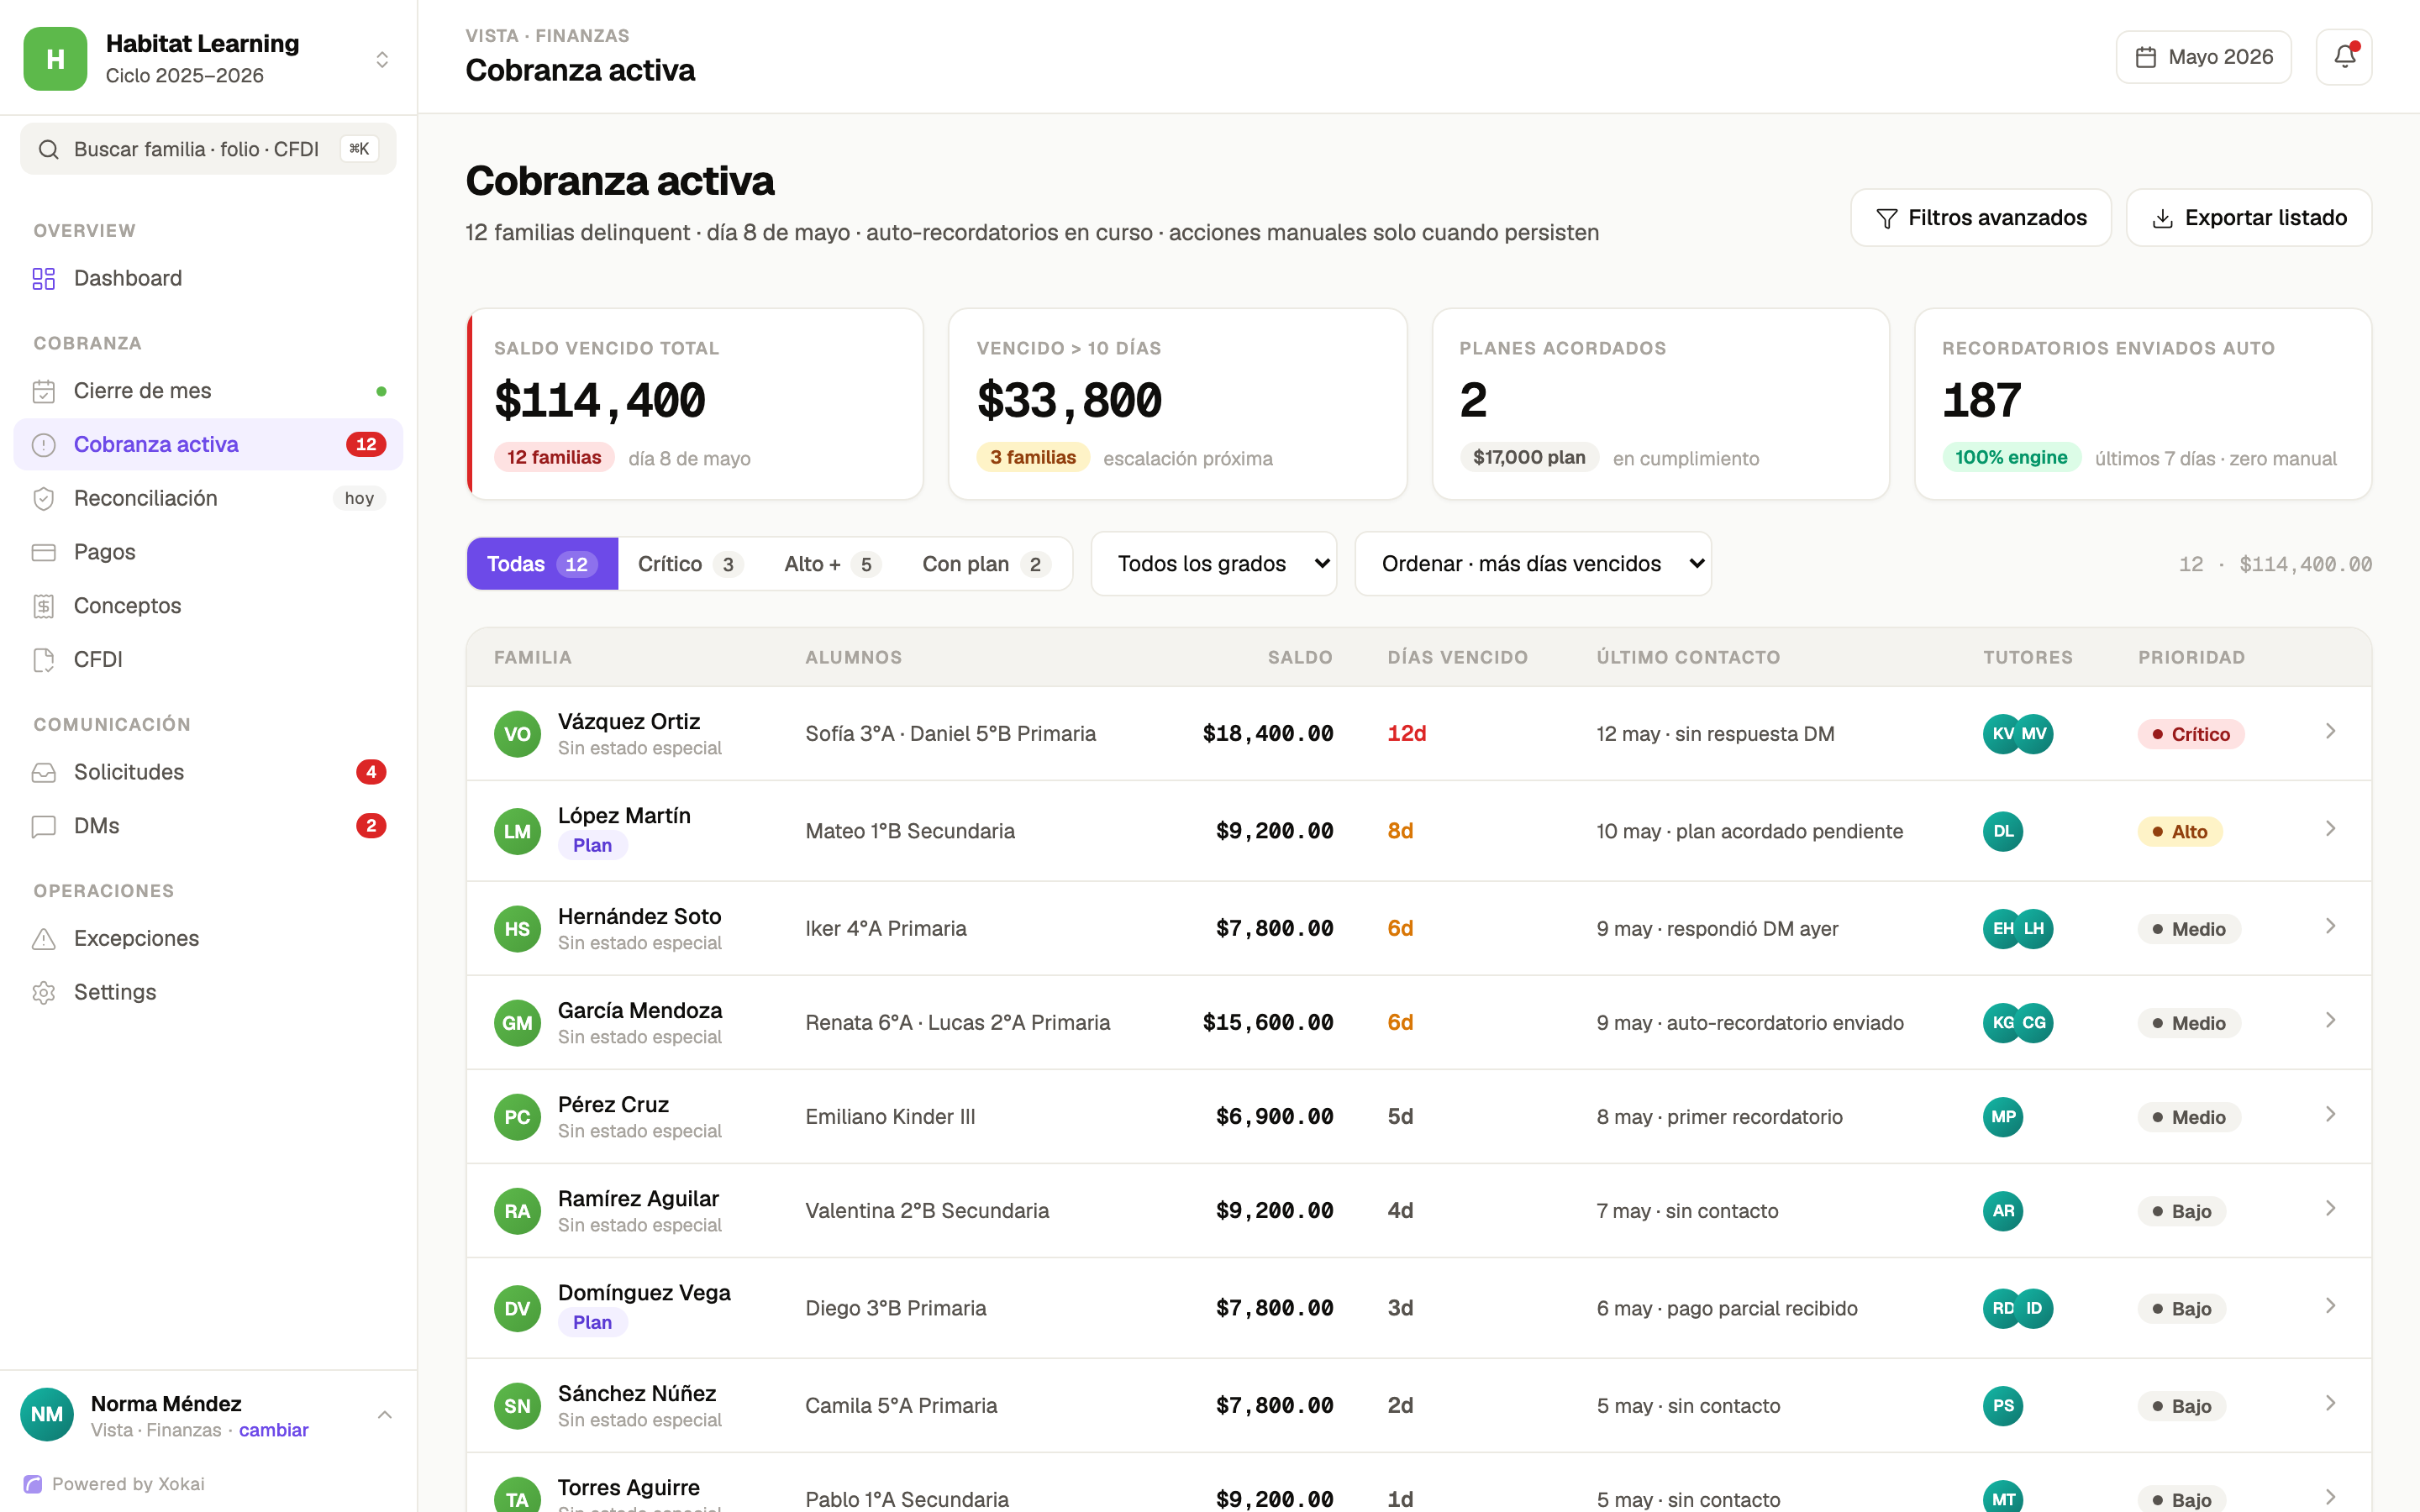Open the notifications bell
This screenshot has height=1512, width=2420.
click(2343, 57)
